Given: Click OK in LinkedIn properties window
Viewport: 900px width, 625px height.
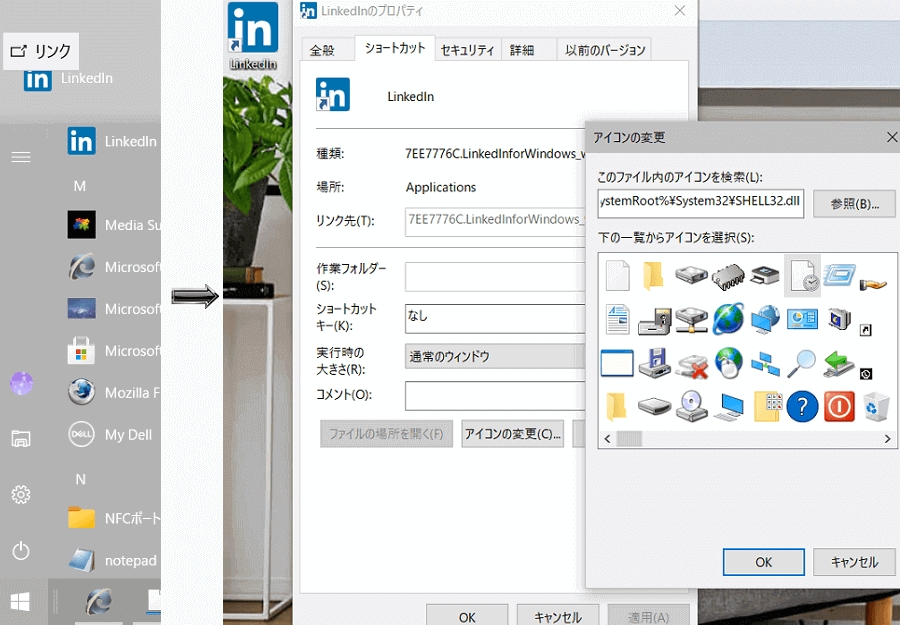Looking at the screenshot, I should [x=467, y=616].
